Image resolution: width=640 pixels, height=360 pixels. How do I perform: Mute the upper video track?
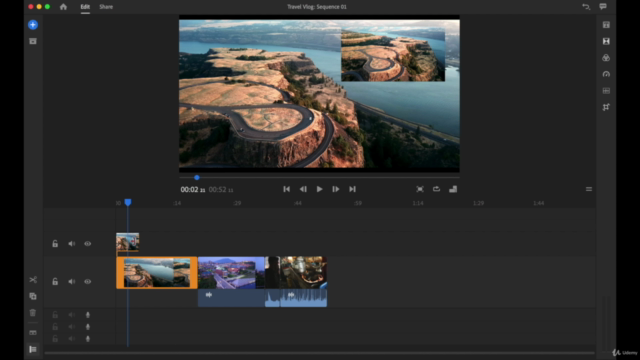71,244
